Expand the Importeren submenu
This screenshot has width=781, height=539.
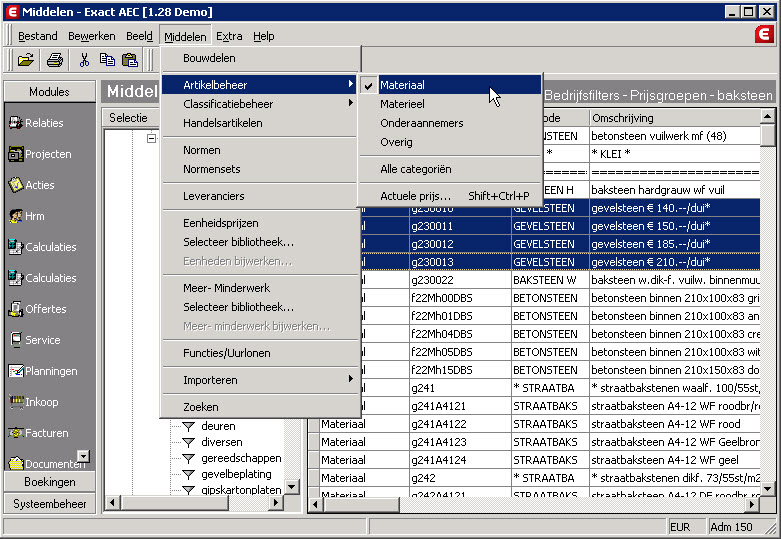coord(260,380)
